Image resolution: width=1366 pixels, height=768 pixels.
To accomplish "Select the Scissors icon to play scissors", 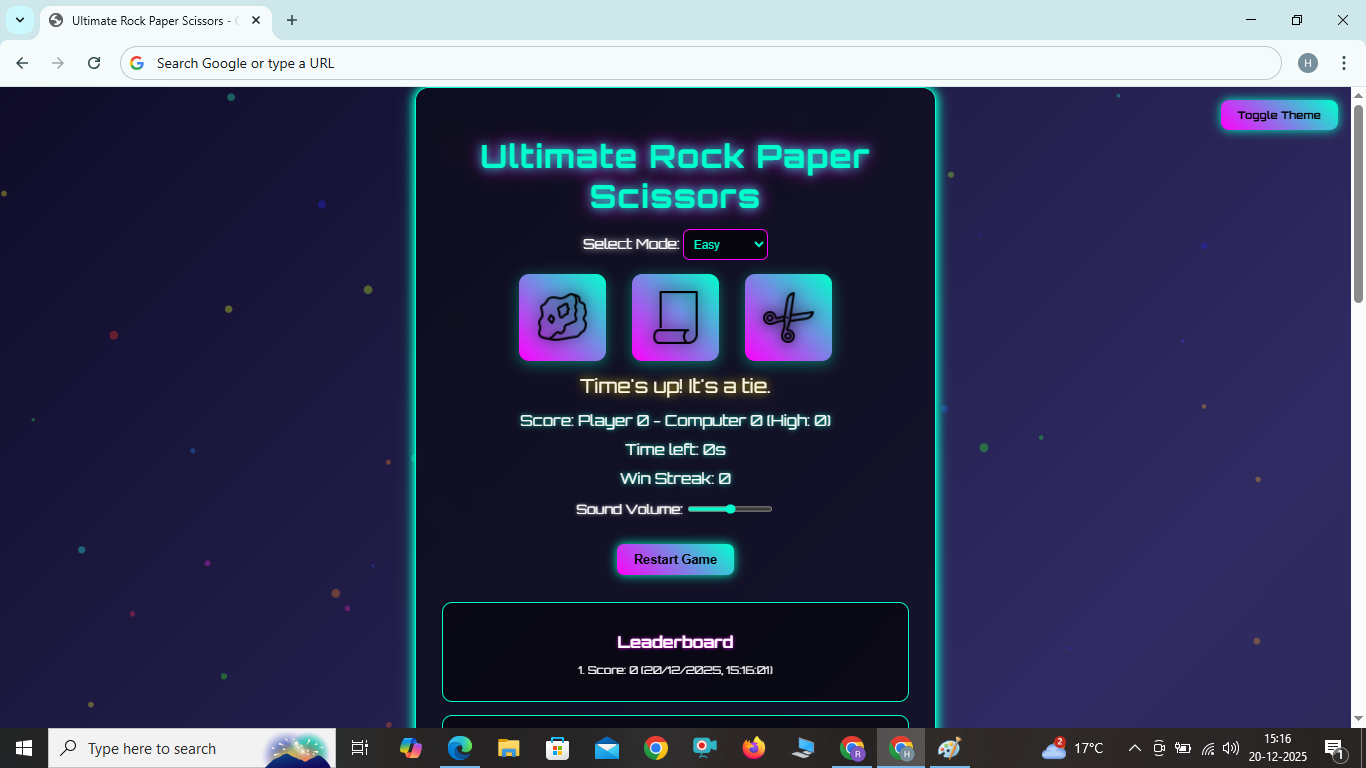I will click(x=788, y=317).
